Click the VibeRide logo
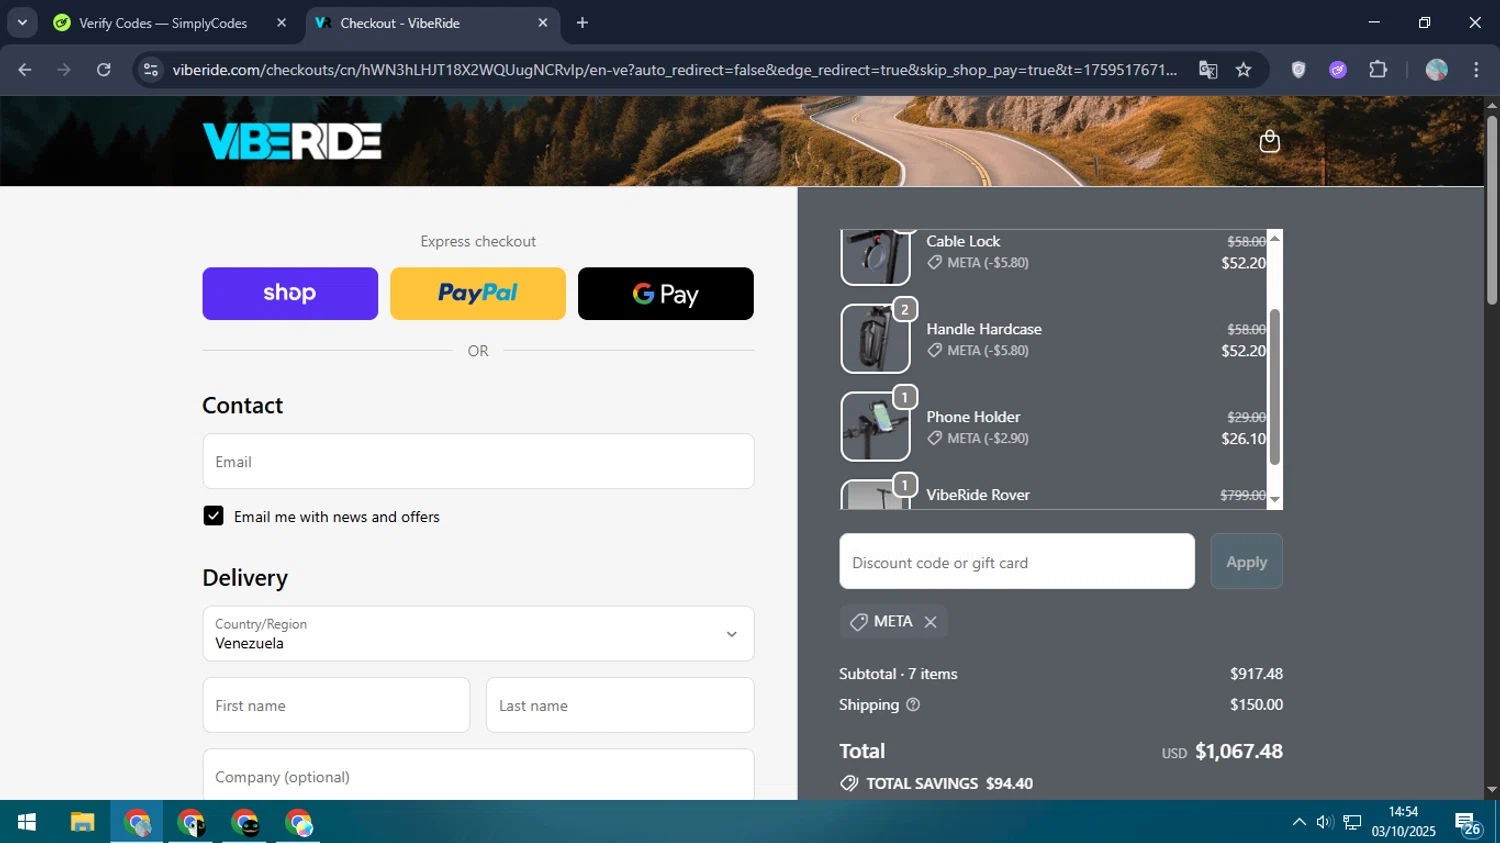 (x=292, y=141)
